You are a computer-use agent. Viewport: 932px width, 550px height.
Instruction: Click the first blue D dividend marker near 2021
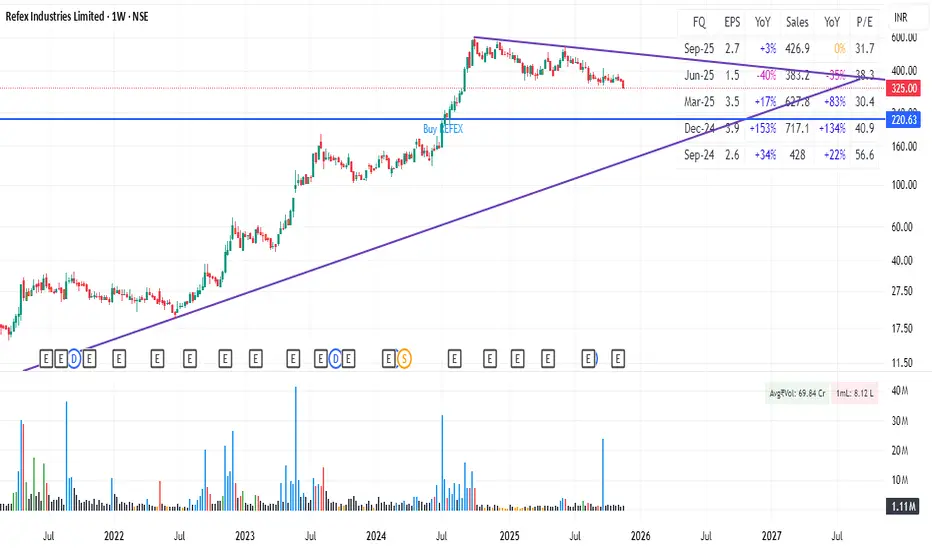point(74,359)
